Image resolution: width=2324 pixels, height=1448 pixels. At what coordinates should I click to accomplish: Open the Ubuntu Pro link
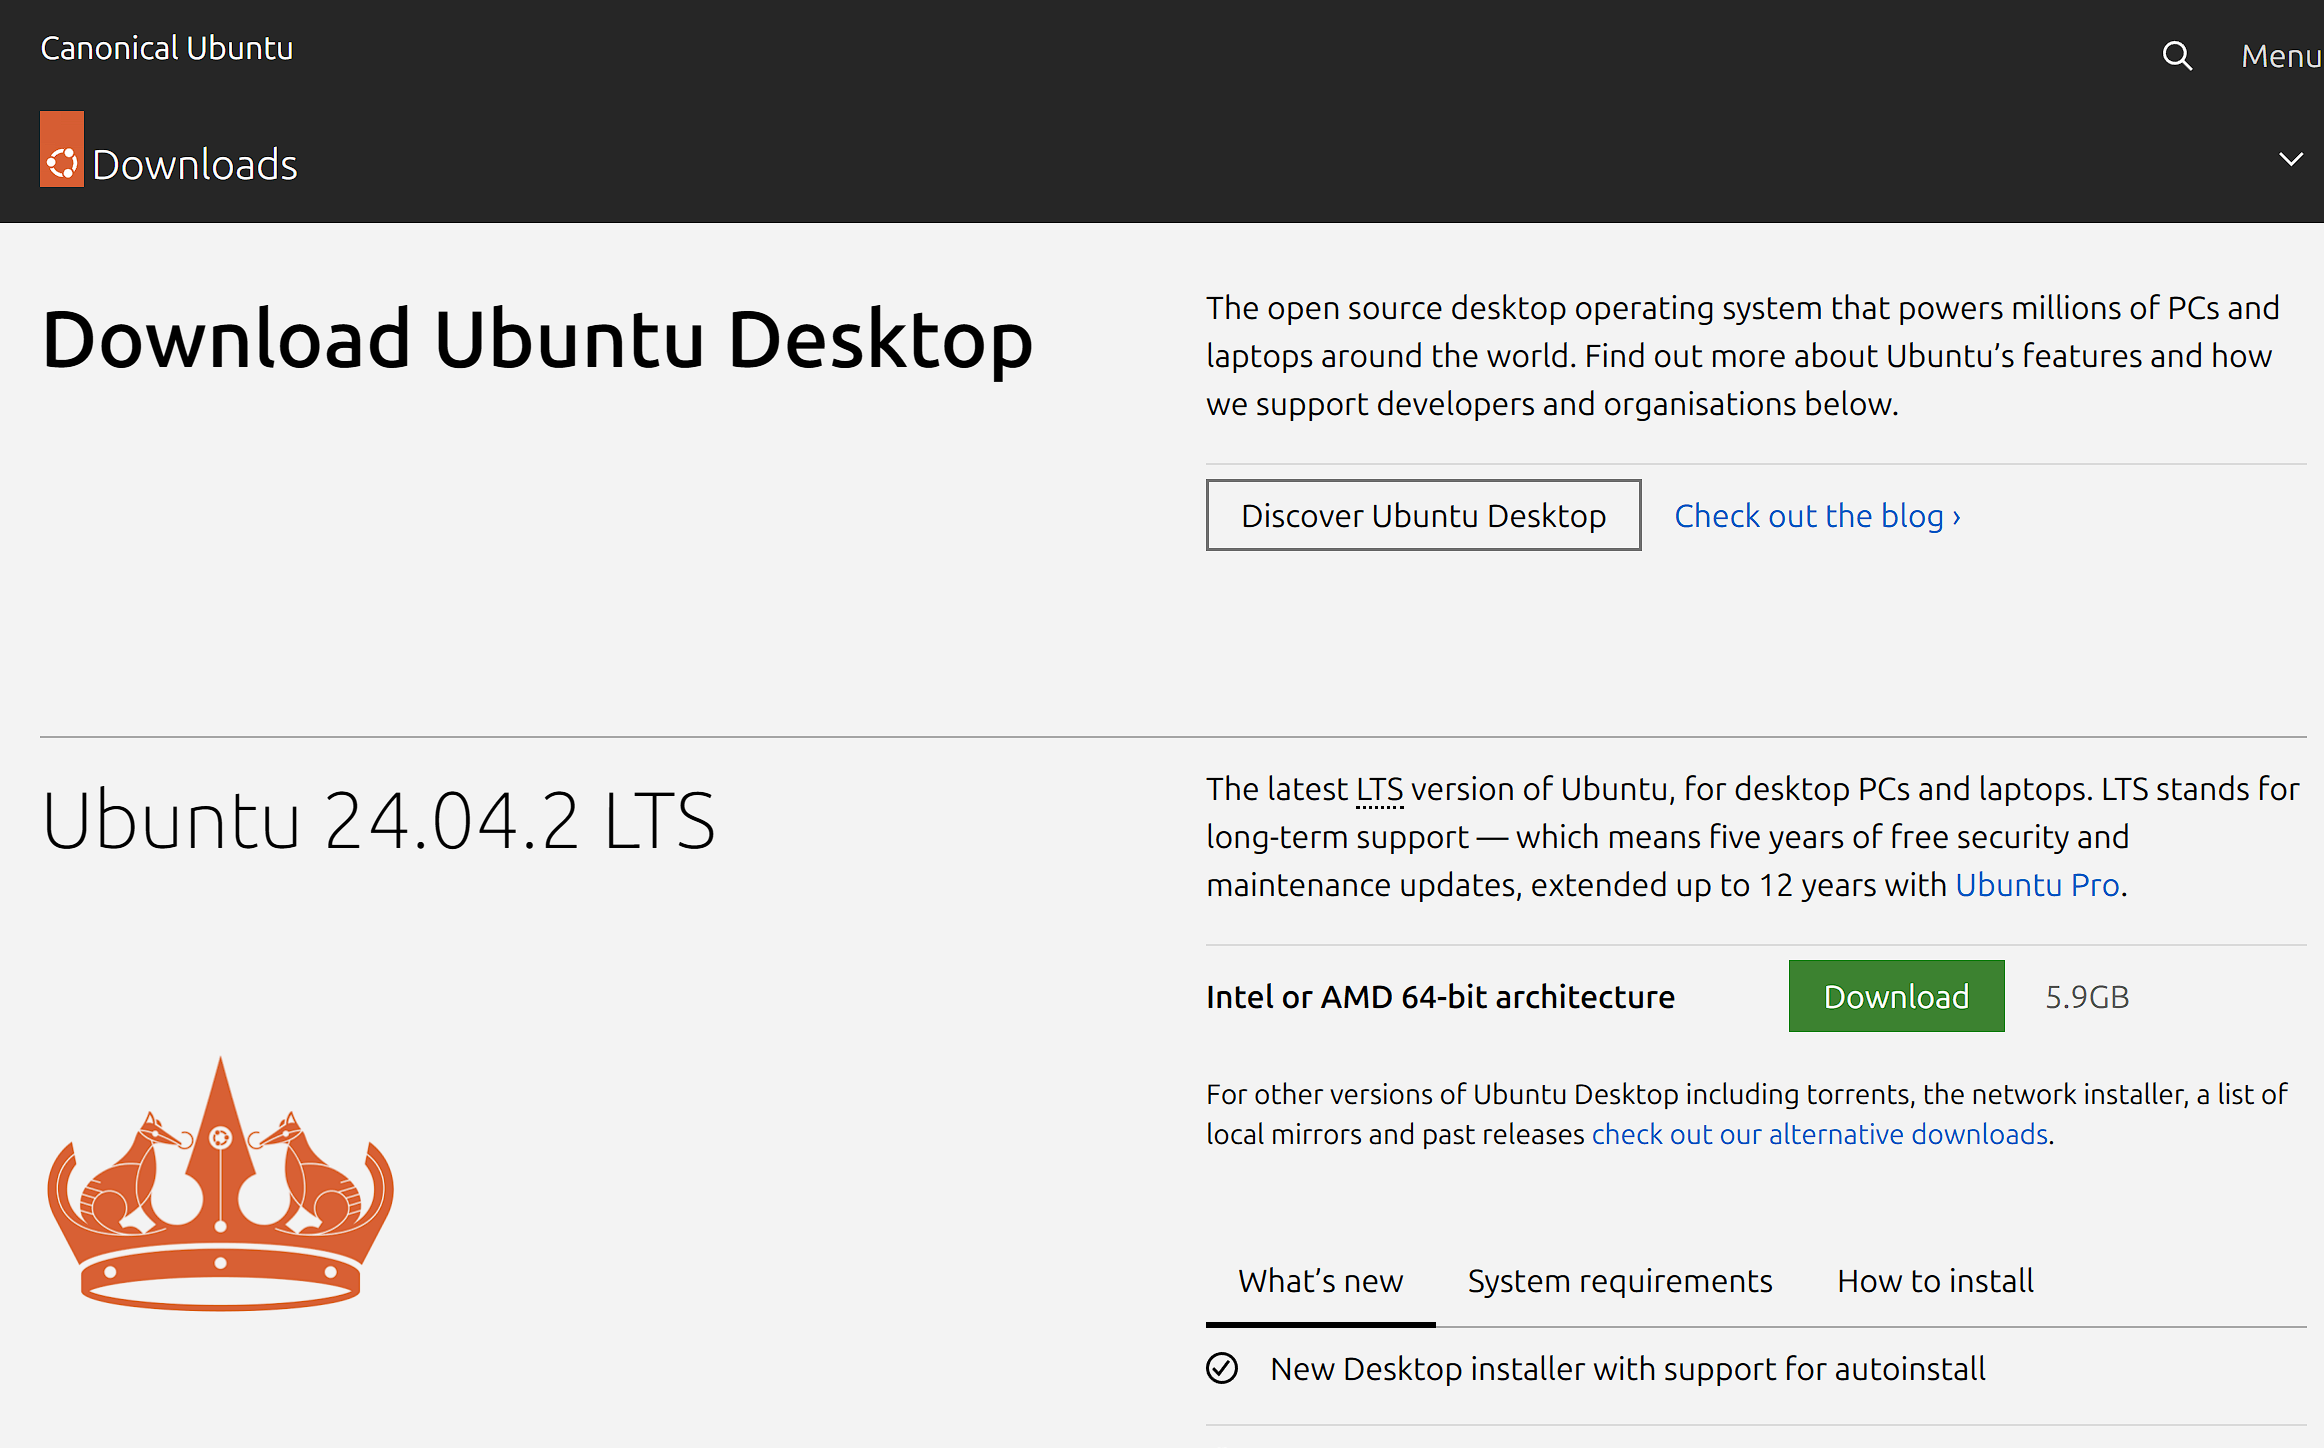(2037, 885)
